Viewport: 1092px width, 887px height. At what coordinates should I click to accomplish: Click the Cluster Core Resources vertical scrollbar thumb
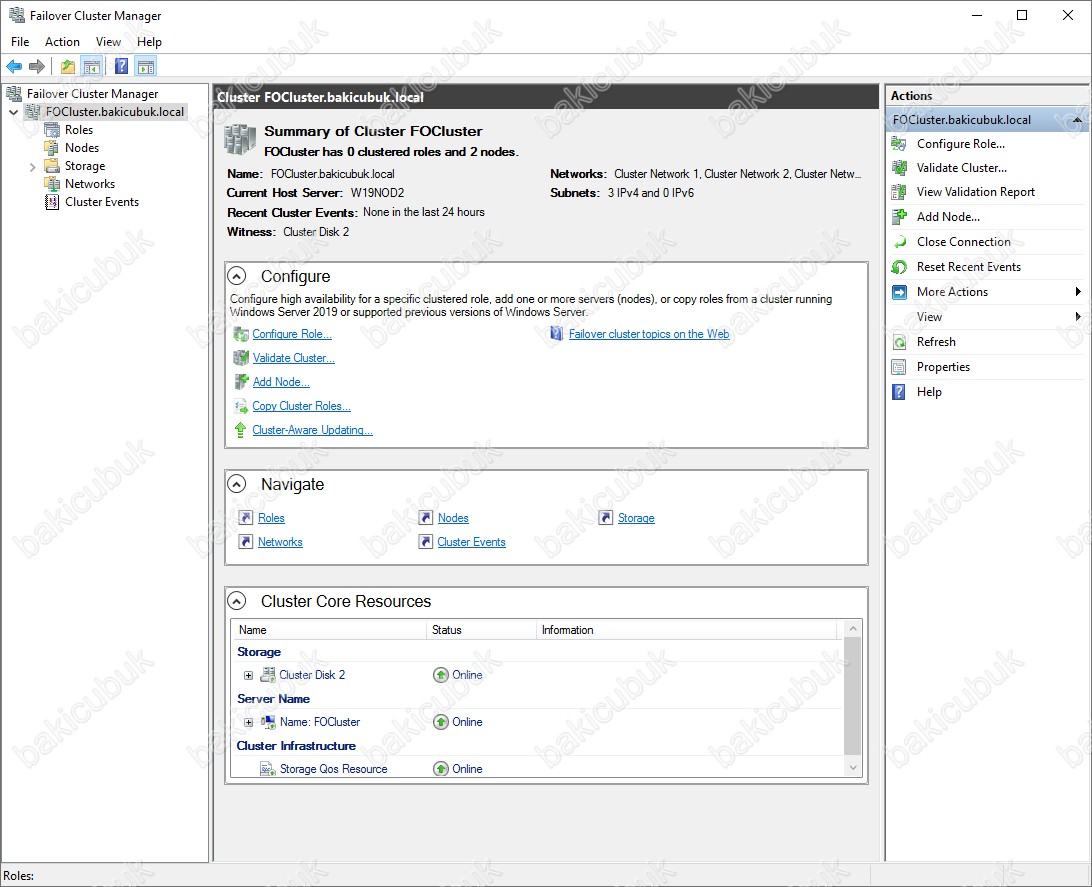852,696
